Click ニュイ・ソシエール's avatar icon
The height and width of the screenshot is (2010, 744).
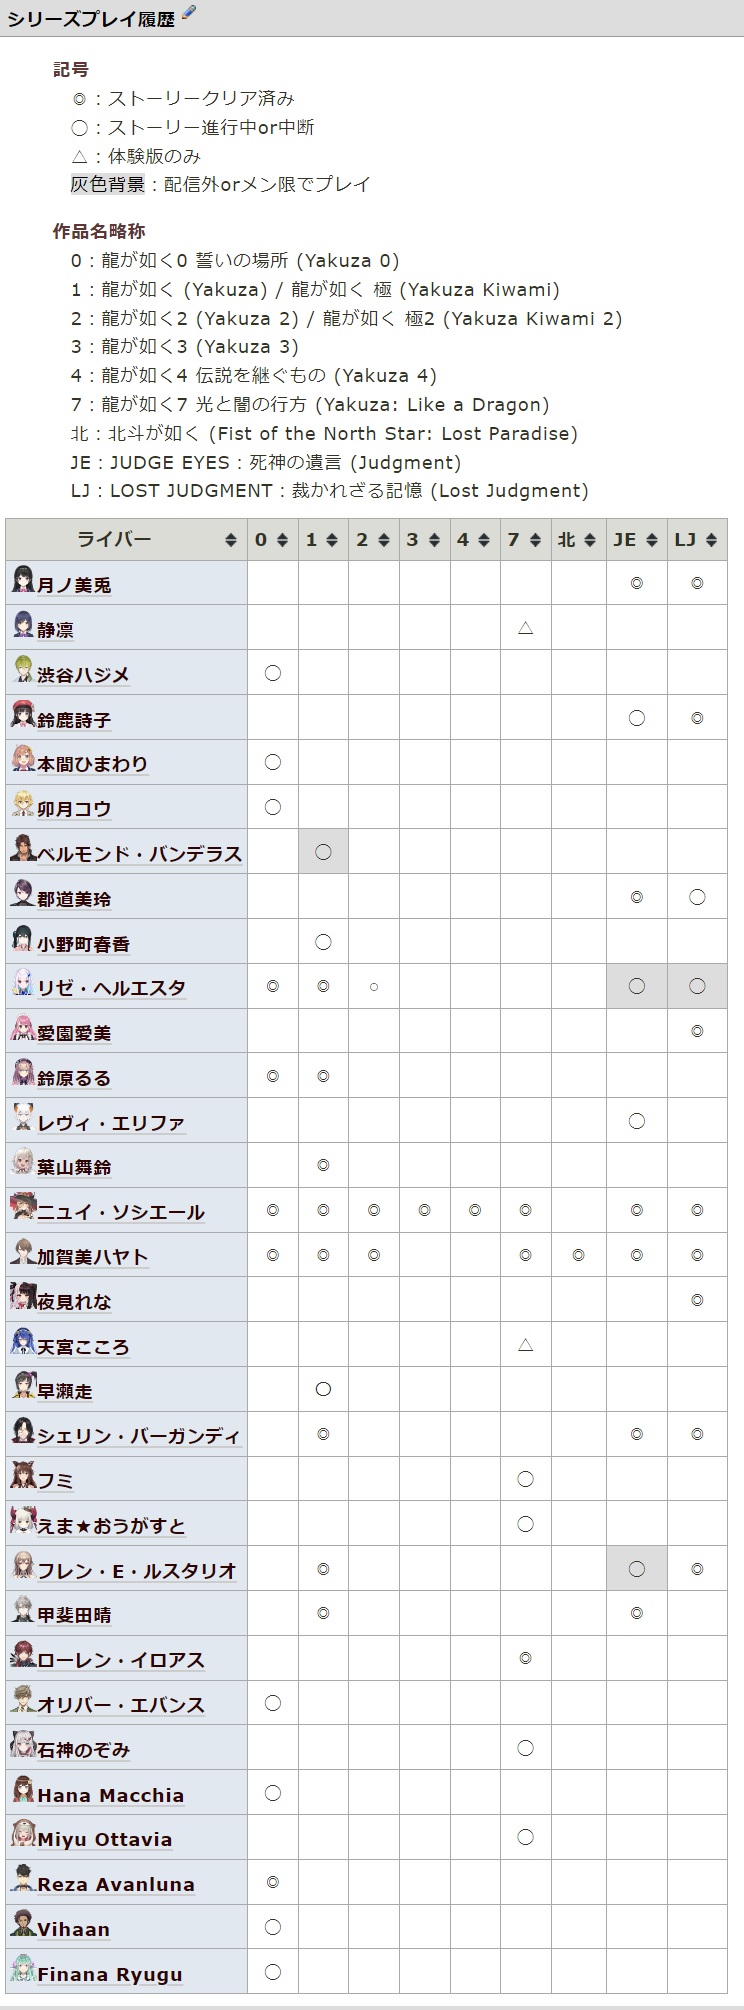click(23, 1207)
